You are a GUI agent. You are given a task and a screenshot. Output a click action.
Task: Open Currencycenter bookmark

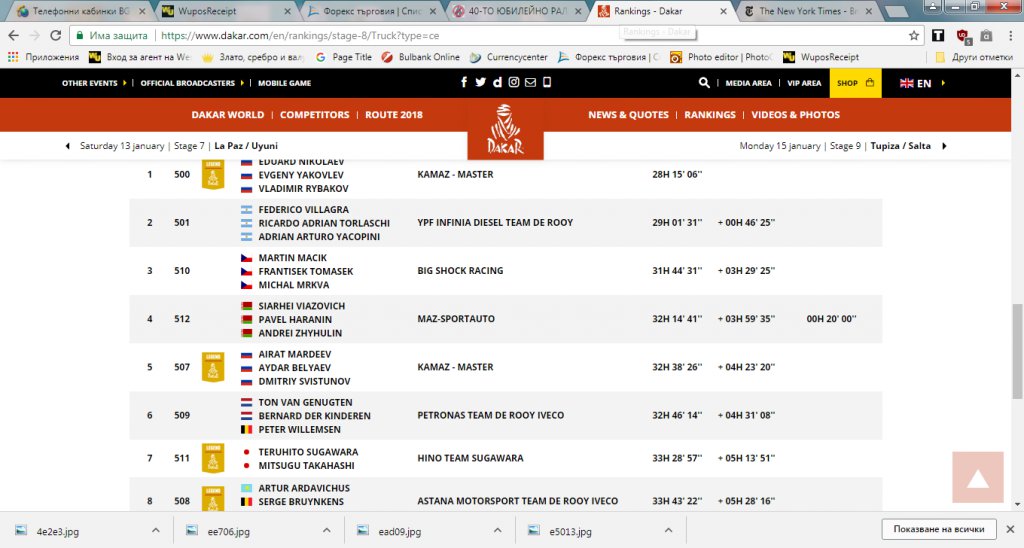(509, 57)
